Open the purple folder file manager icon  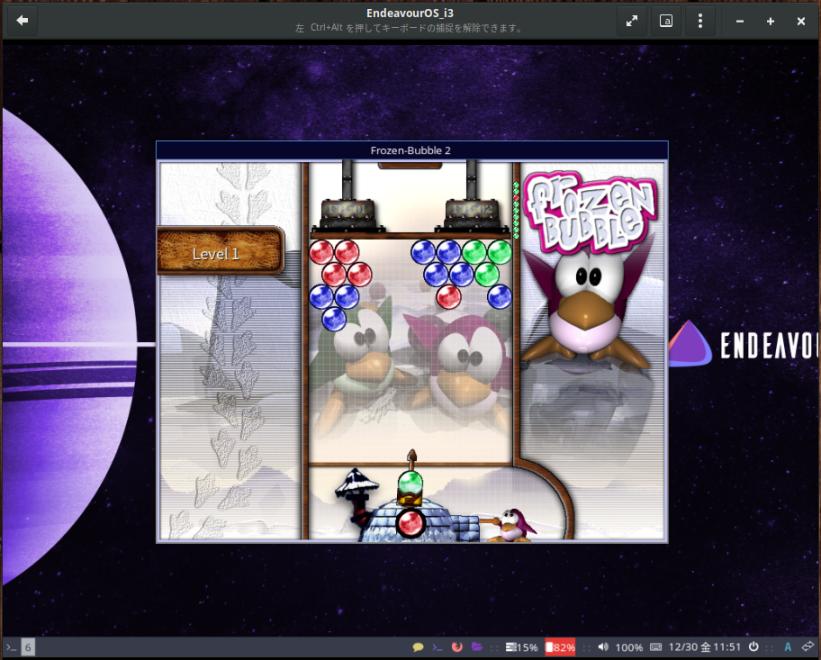(x=476, y=647)
